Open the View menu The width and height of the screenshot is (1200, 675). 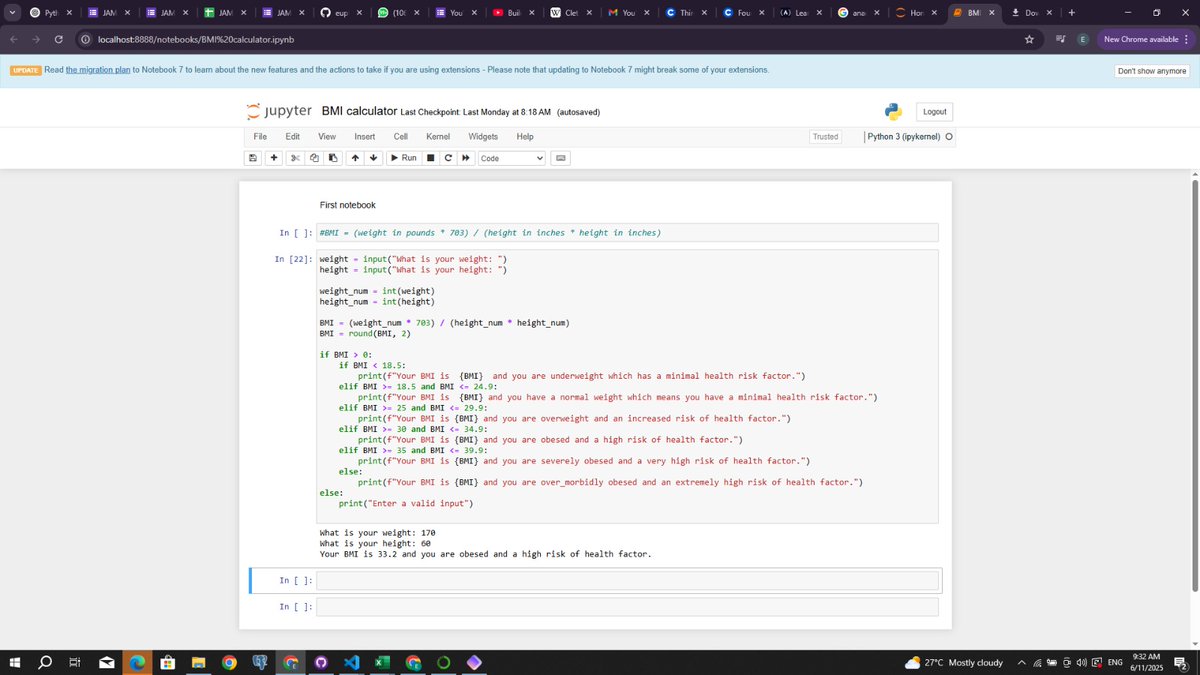327,136
